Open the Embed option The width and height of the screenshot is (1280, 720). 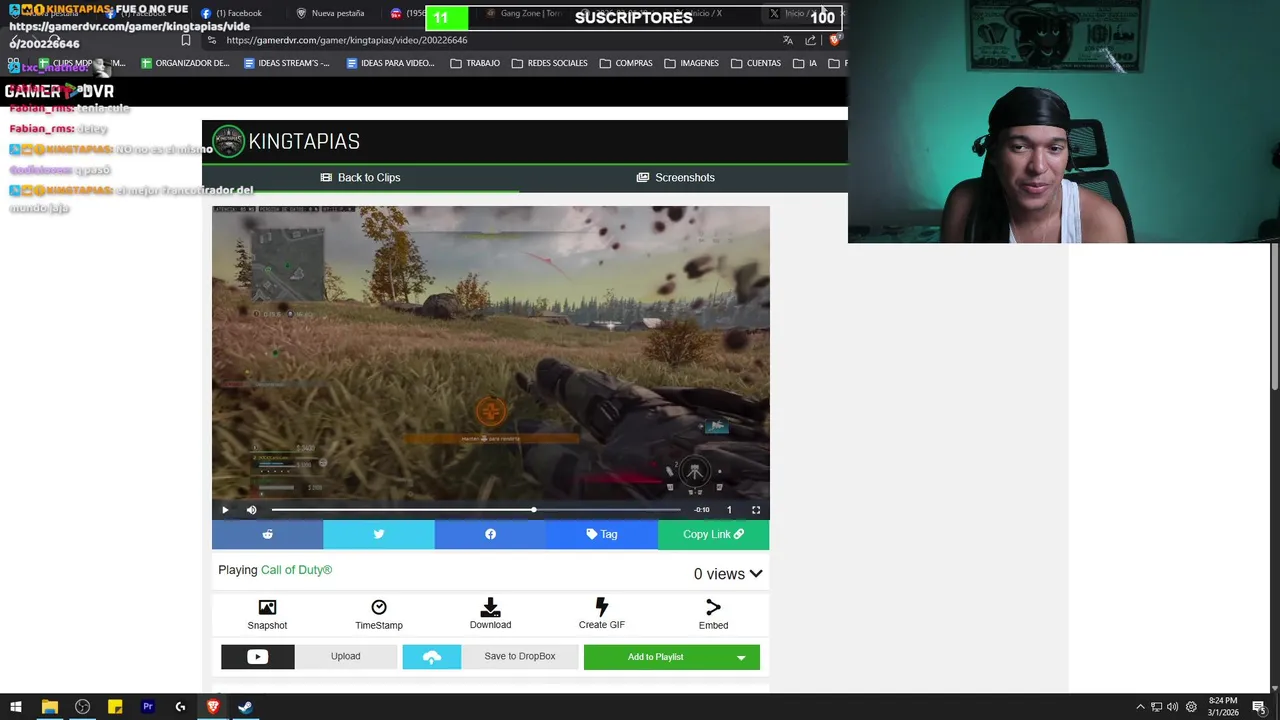point(713,615)
